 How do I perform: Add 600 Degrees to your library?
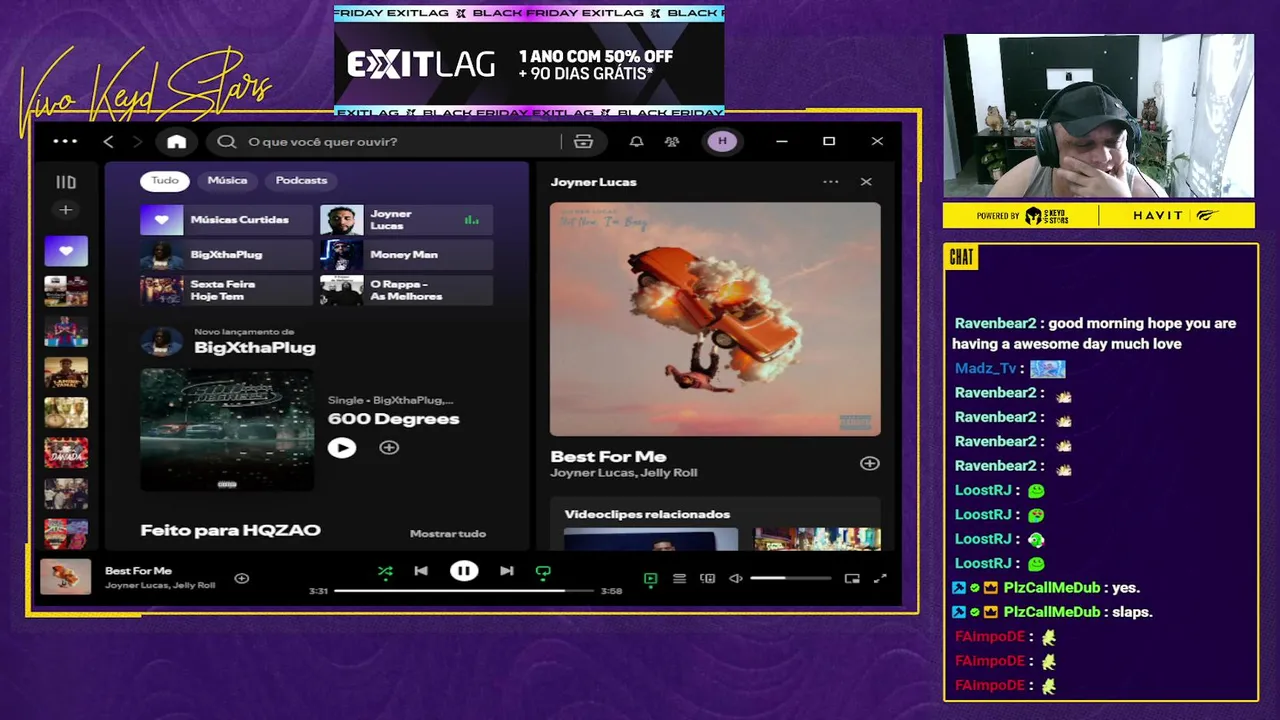[x=389, y=448]
